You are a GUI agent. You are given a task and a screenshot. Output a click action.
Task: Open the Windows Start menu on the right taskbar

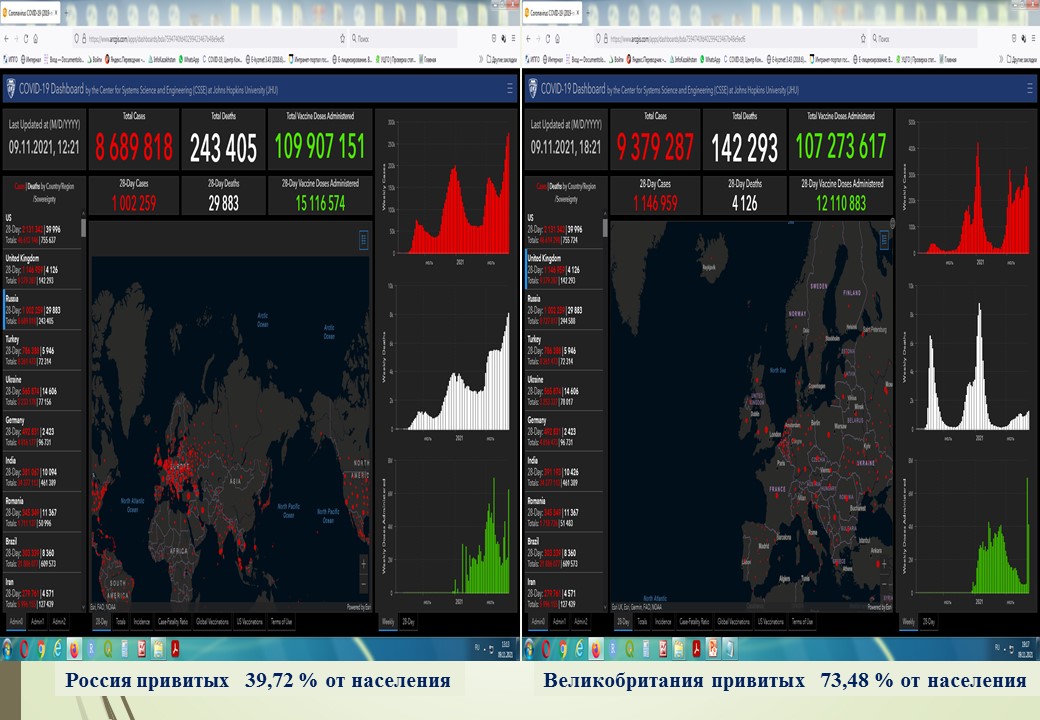(x=529, y=649)
